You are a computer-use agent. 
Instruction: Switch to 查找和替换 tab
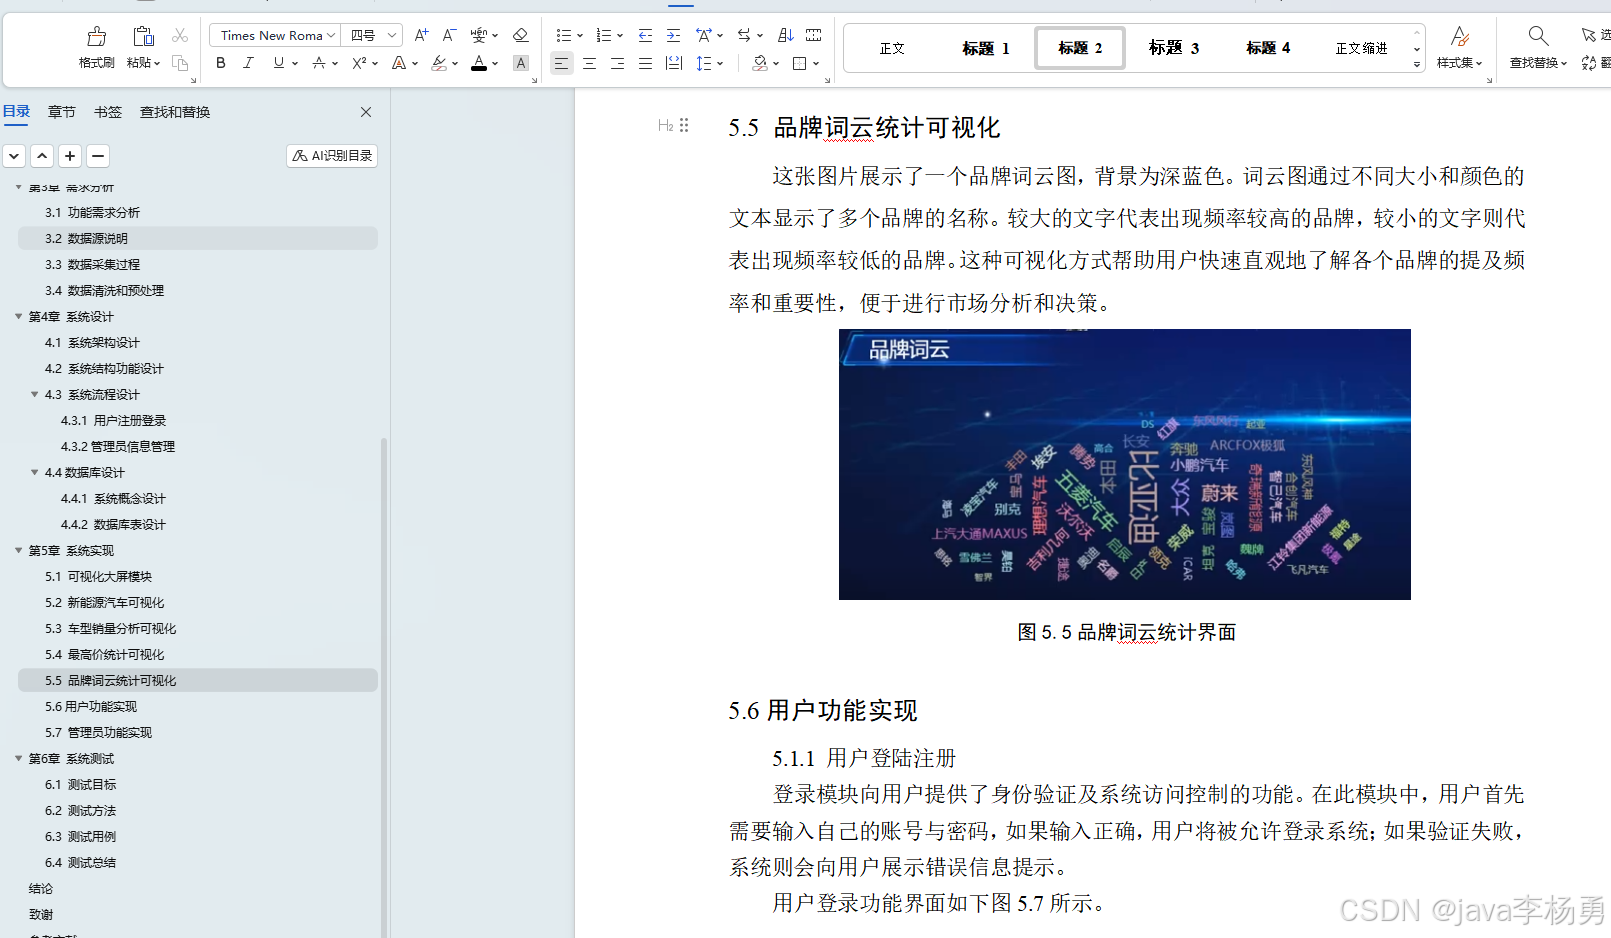[x=175, y=112]
